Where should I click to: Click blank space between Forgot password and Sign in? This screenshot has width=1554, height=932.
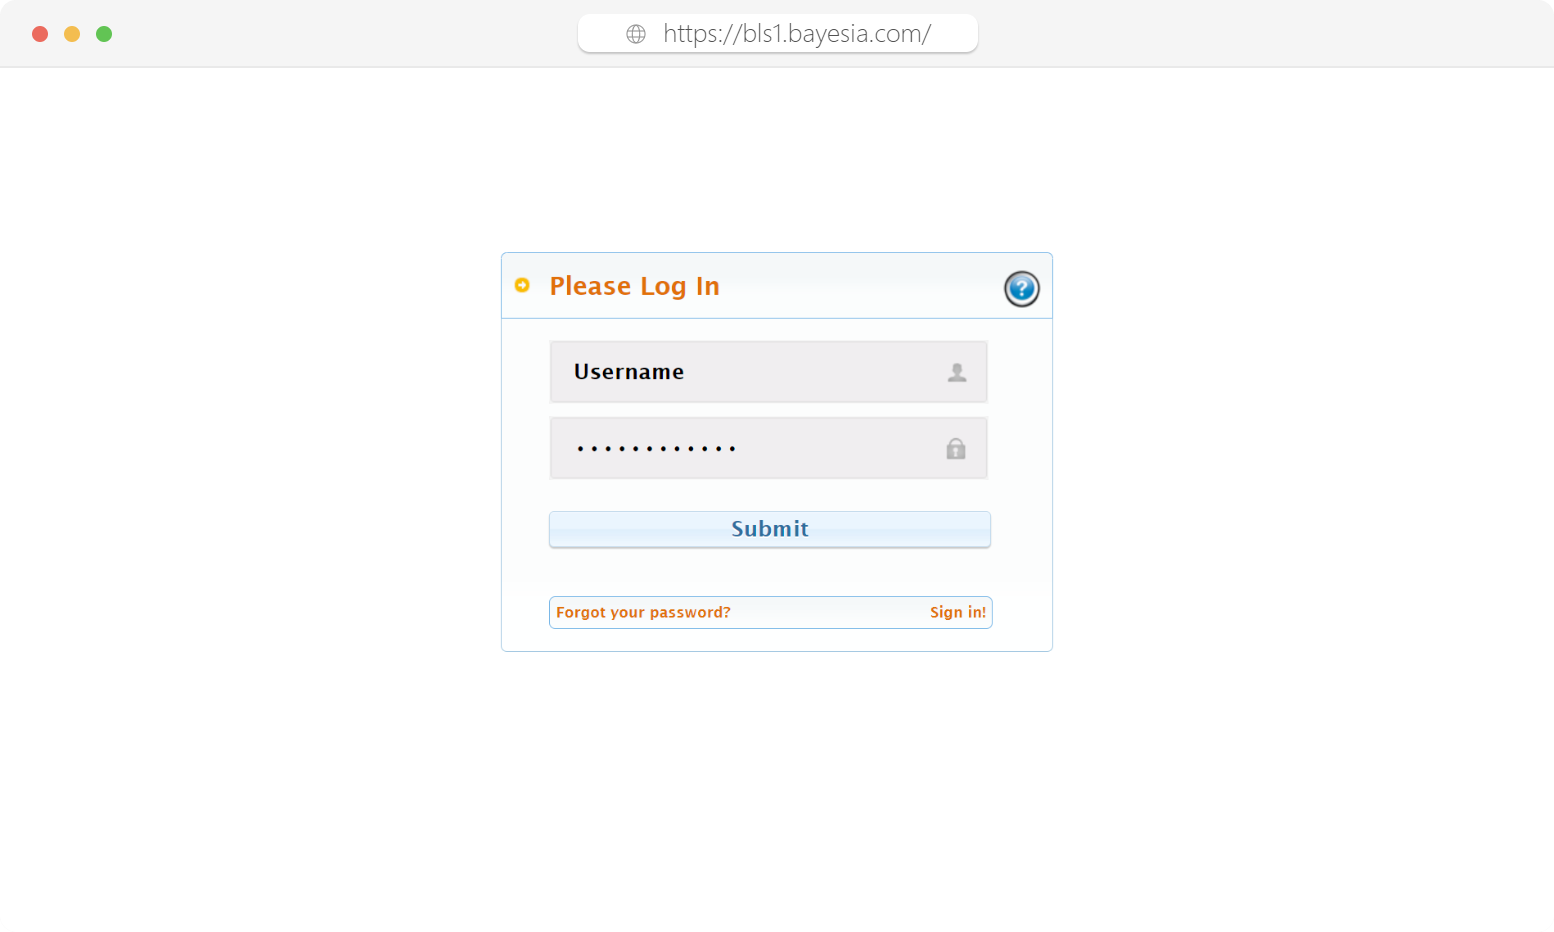pos(830,612)
